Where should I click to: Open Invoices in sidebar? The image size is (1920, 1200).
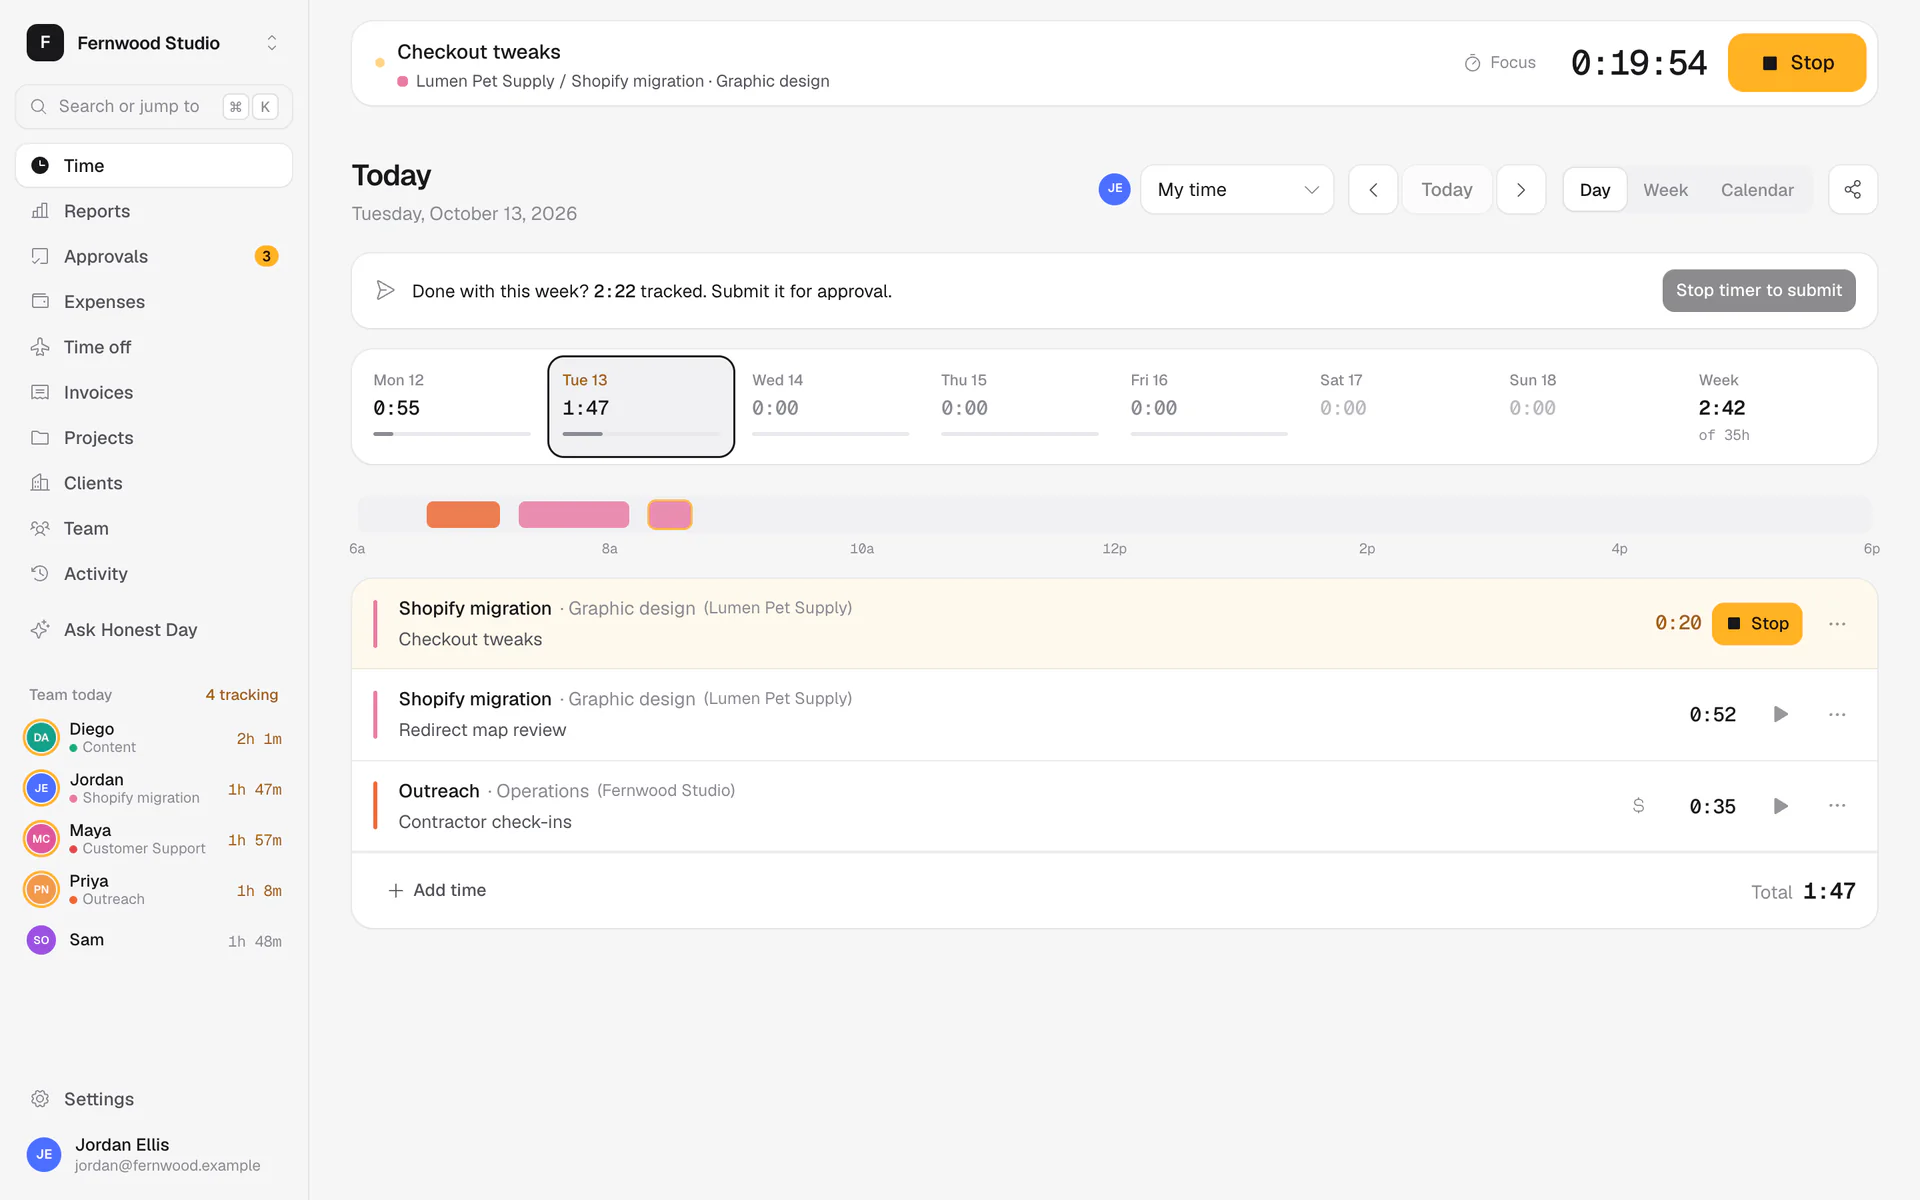154,393
